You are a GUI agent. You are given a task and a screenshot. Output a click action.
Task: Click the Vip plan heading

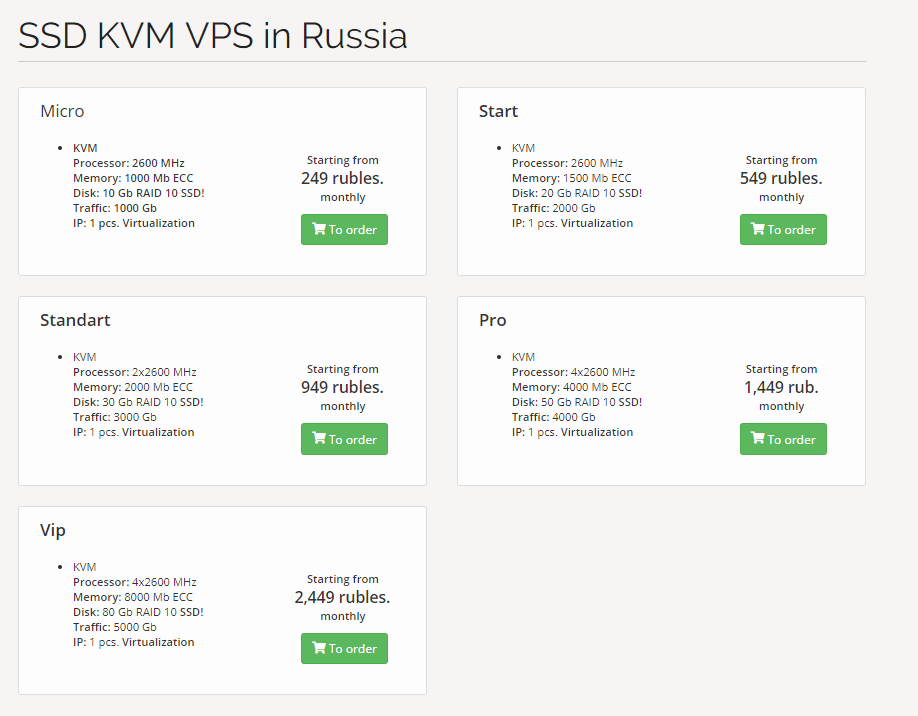53,530
